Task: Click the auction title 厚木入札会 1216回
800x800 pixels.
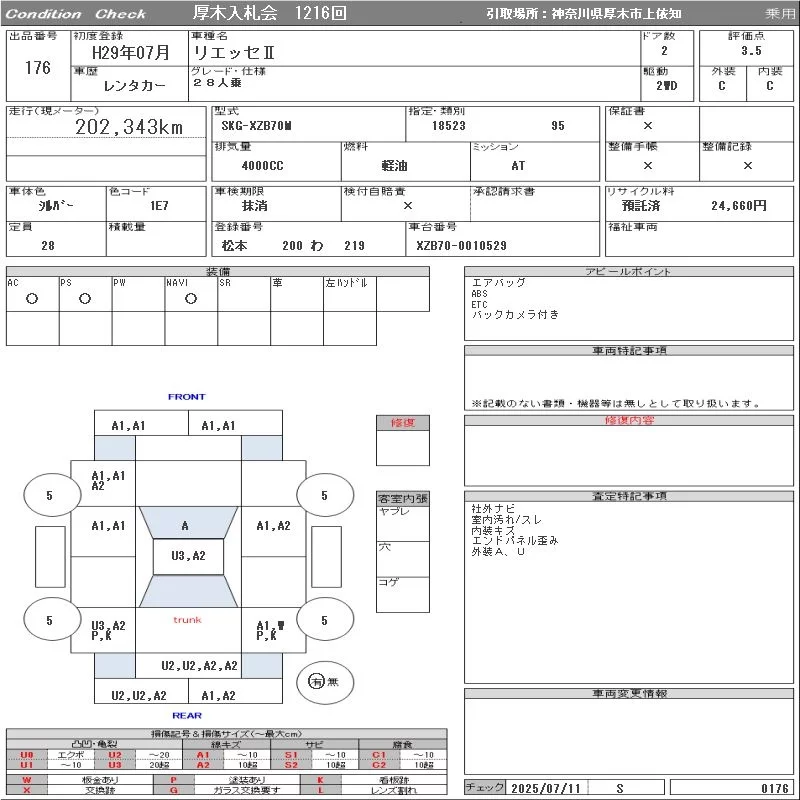Action: [269, 13]
